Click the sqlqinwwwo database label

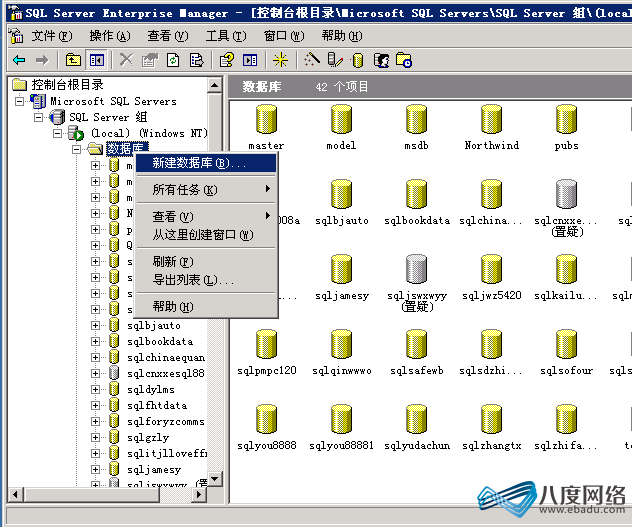342,371
